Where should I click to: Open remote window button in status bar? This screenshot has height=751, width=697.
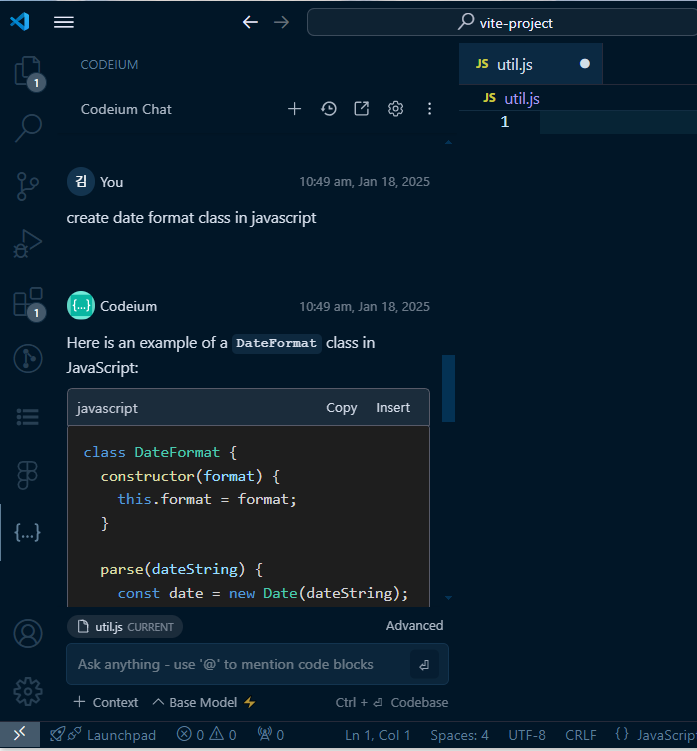click(x=20, y=734)
